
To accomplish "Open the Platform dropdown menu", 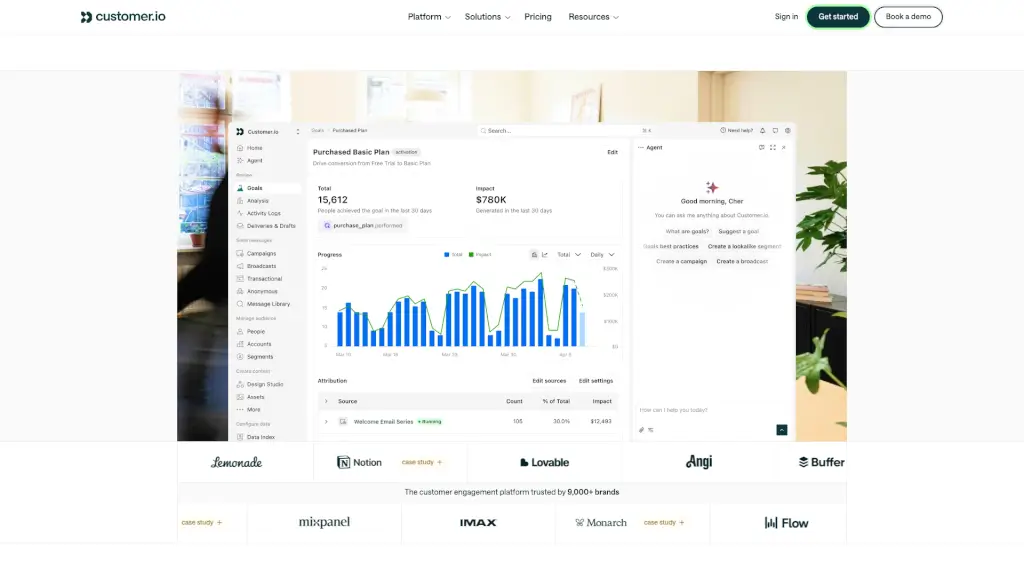I will 429,17.
